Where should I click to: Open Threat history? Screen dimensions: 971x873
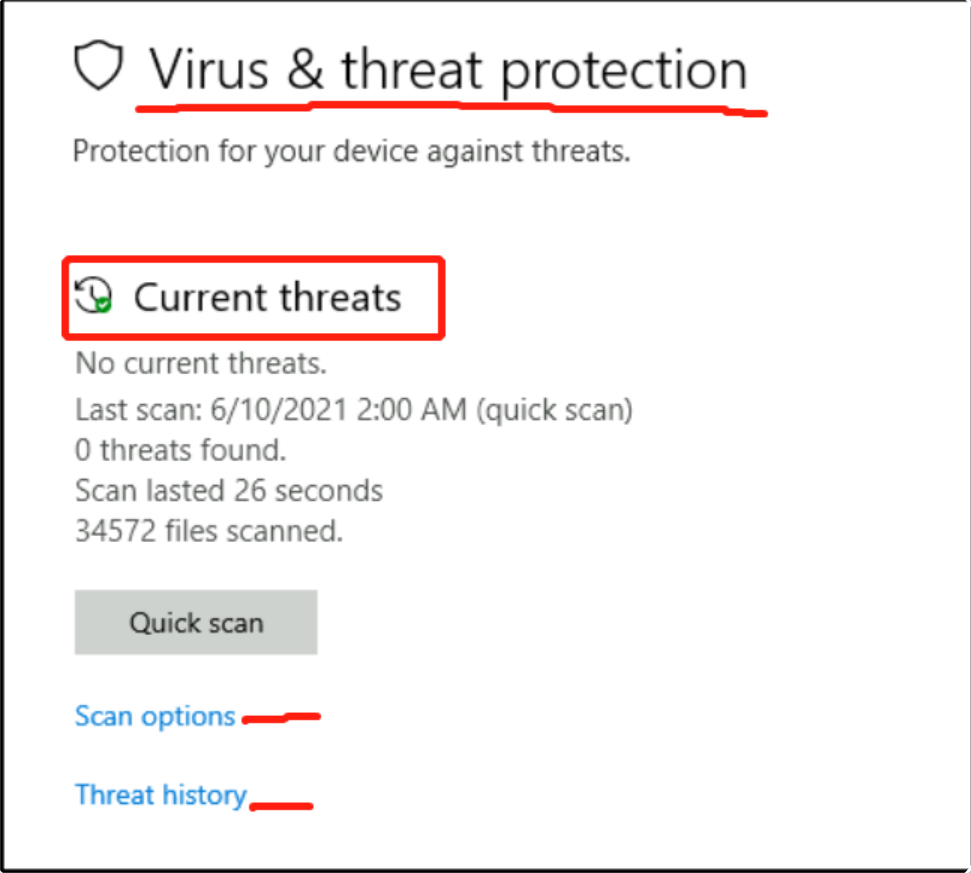tap(161, 795)
